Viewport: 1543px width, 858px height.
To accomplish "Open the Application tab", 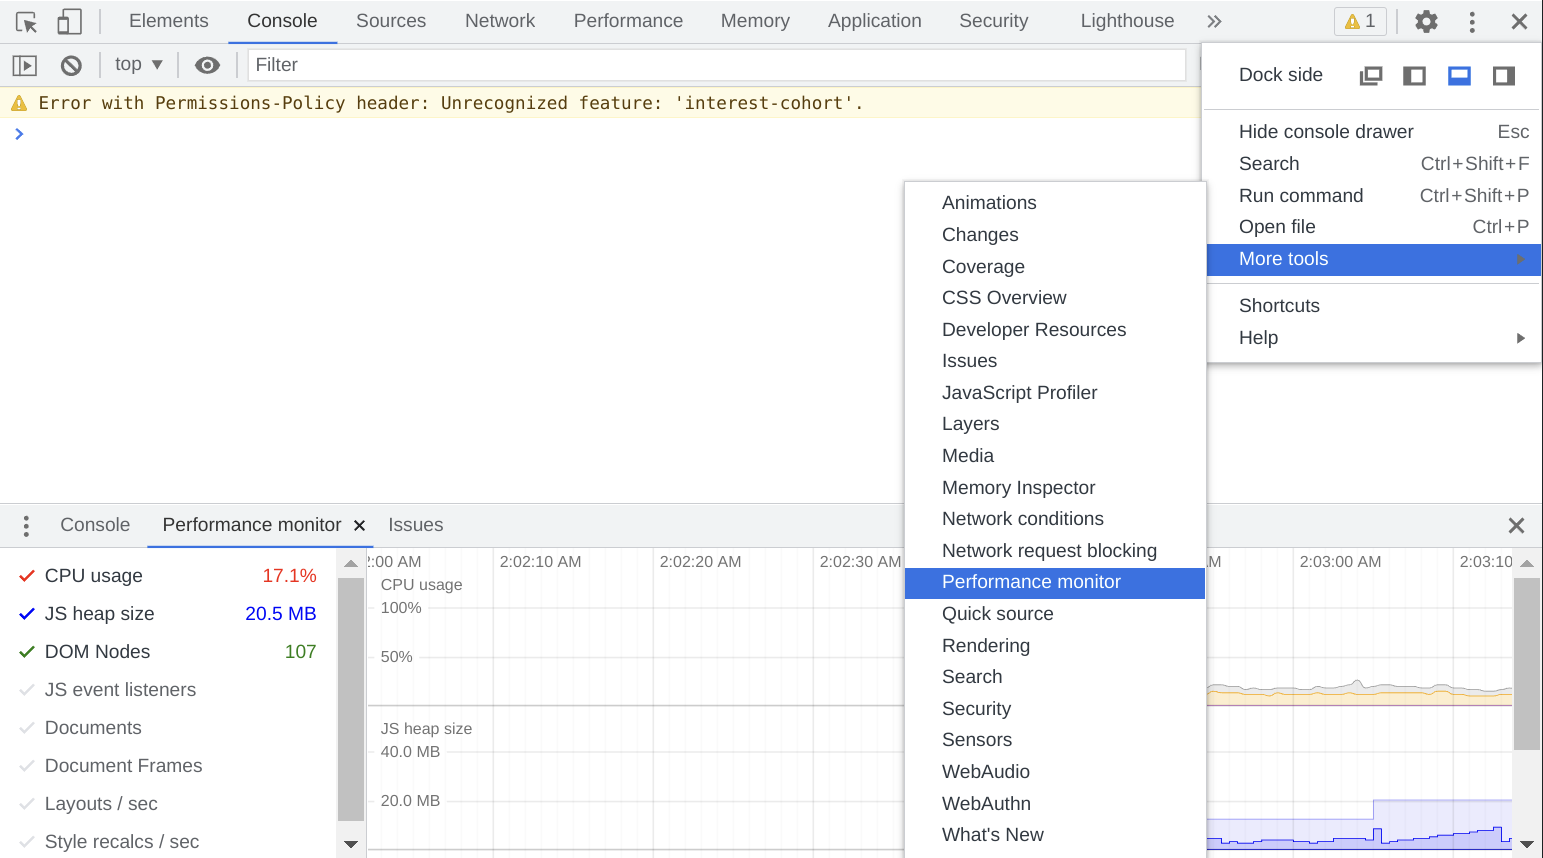I will (875, 21).
